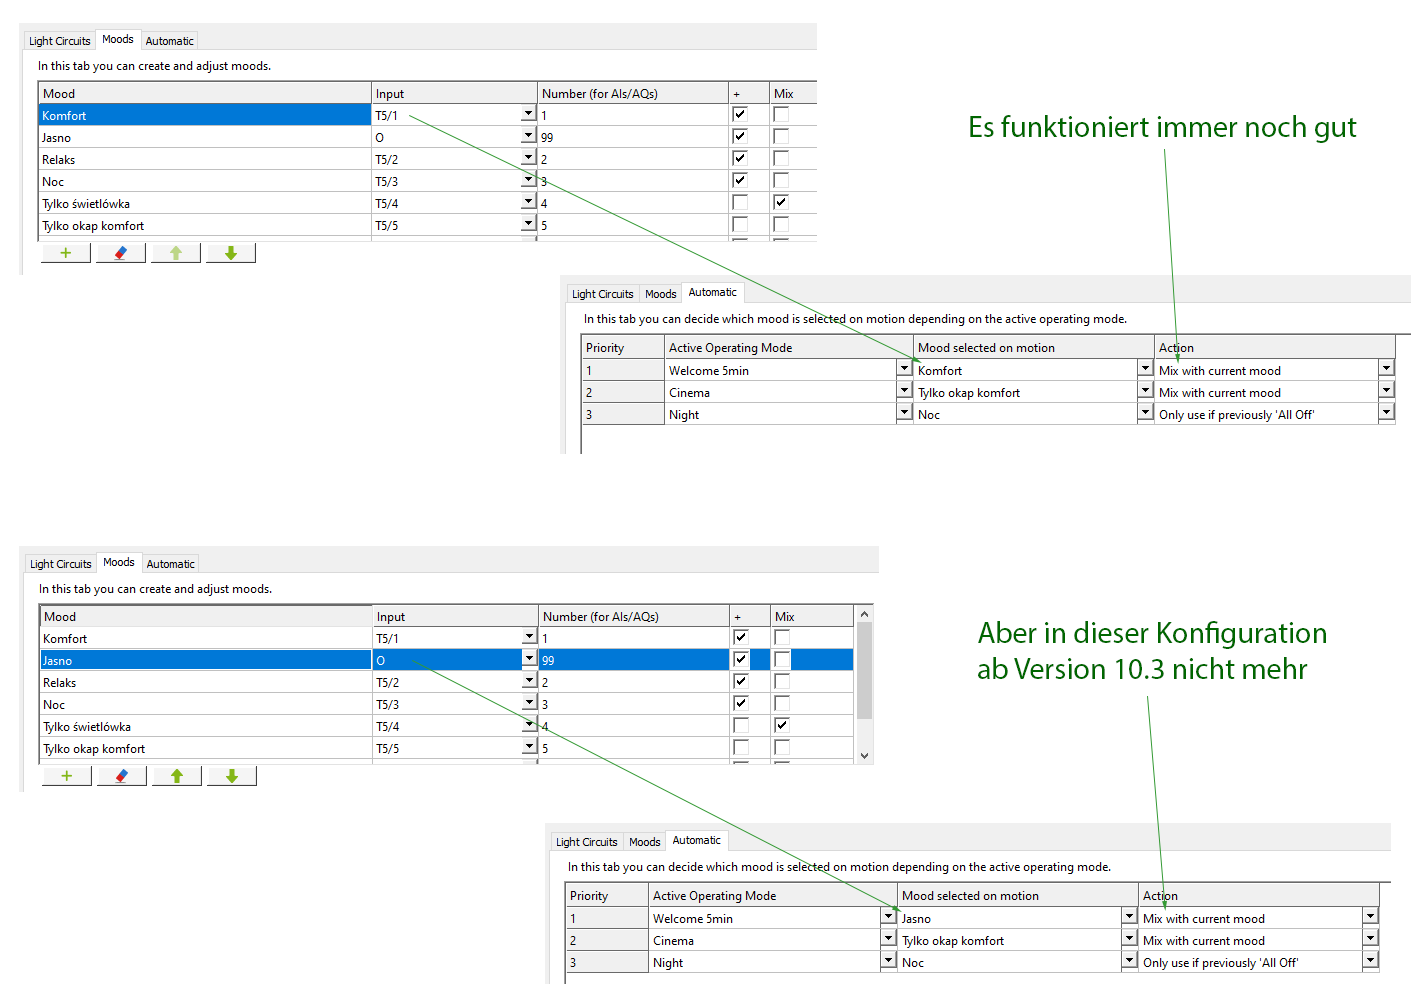Click the Action column header in the lower Automatic panel
Image resolution: width=1422 pixels, height=1008 pixels.
point(1259,895)
